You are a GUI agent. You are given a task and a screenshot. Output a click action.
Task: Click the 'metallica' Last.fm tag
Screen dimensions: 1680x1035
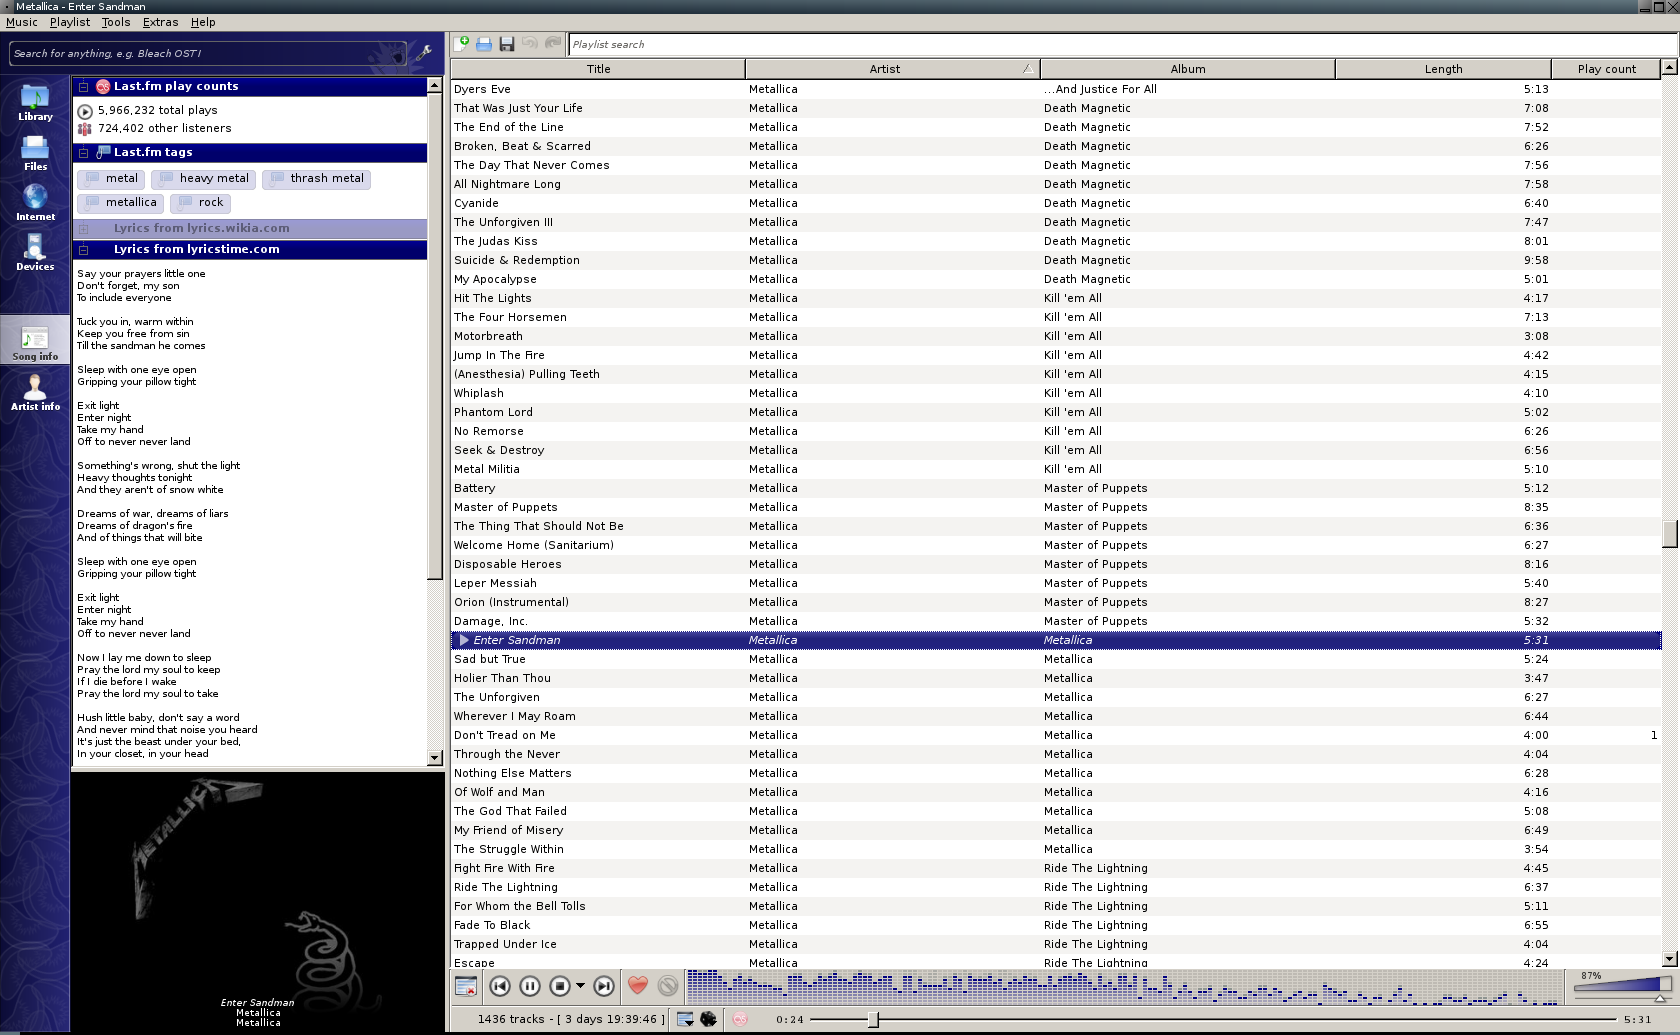(x=121, y=203)
